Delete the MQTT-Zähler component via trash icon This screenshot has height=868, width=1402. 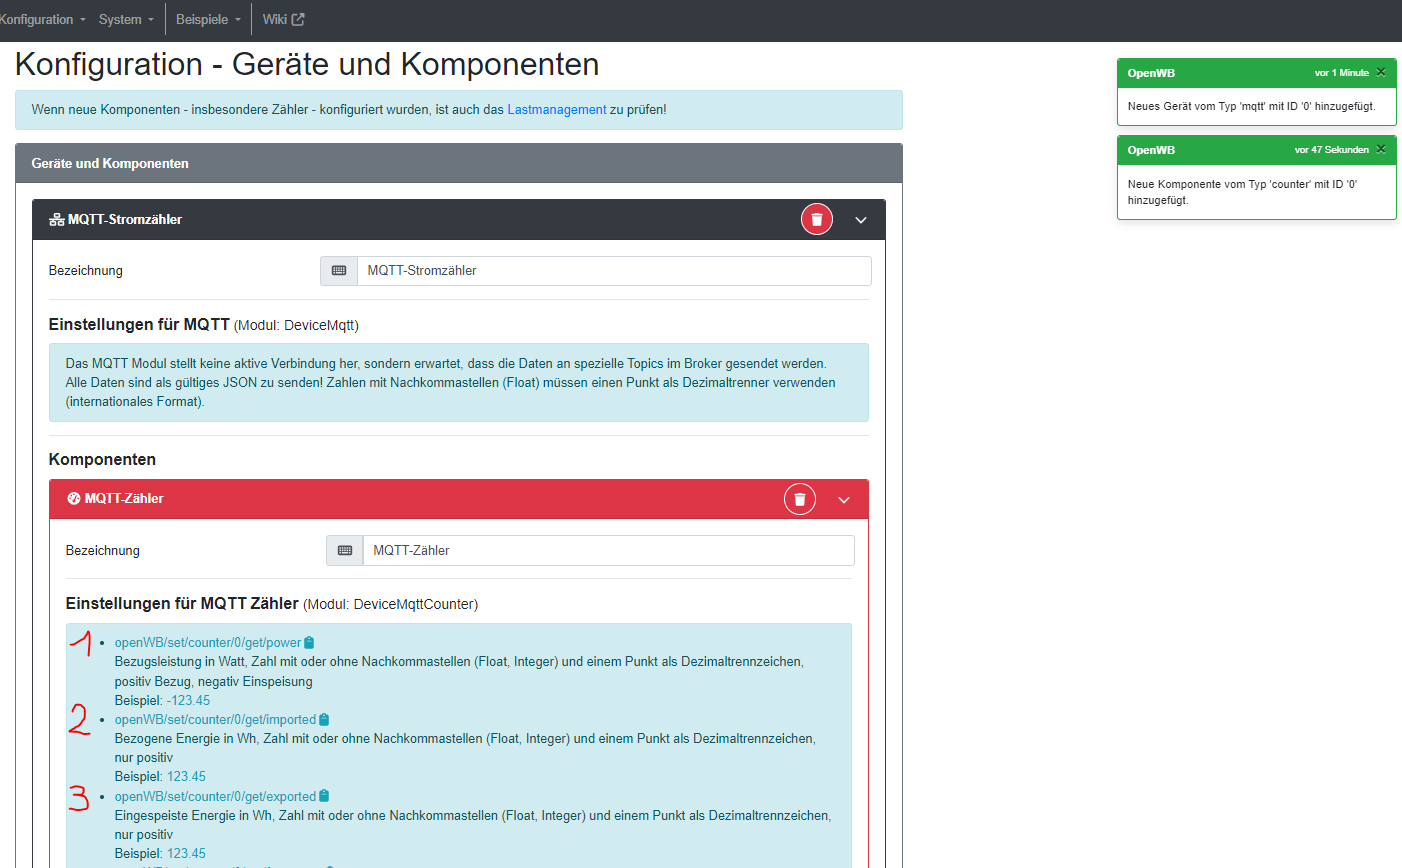(800, 499)
